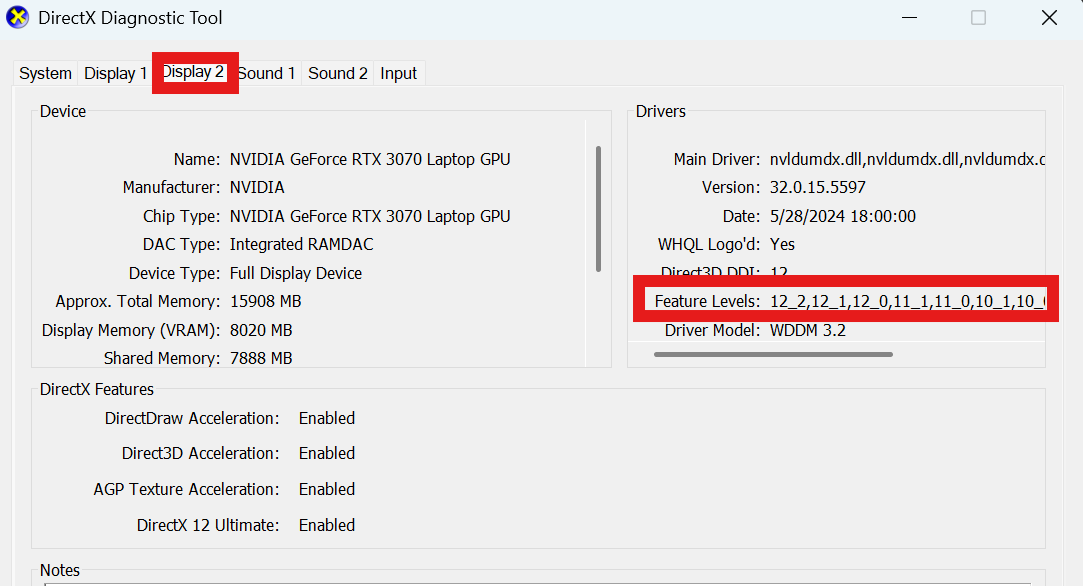The height and width of the screenshot is (586, 1083).
Task: Click the AGP Texture Acceleration Enabled value
Action: pyautogui.click(x=327, y=490)
